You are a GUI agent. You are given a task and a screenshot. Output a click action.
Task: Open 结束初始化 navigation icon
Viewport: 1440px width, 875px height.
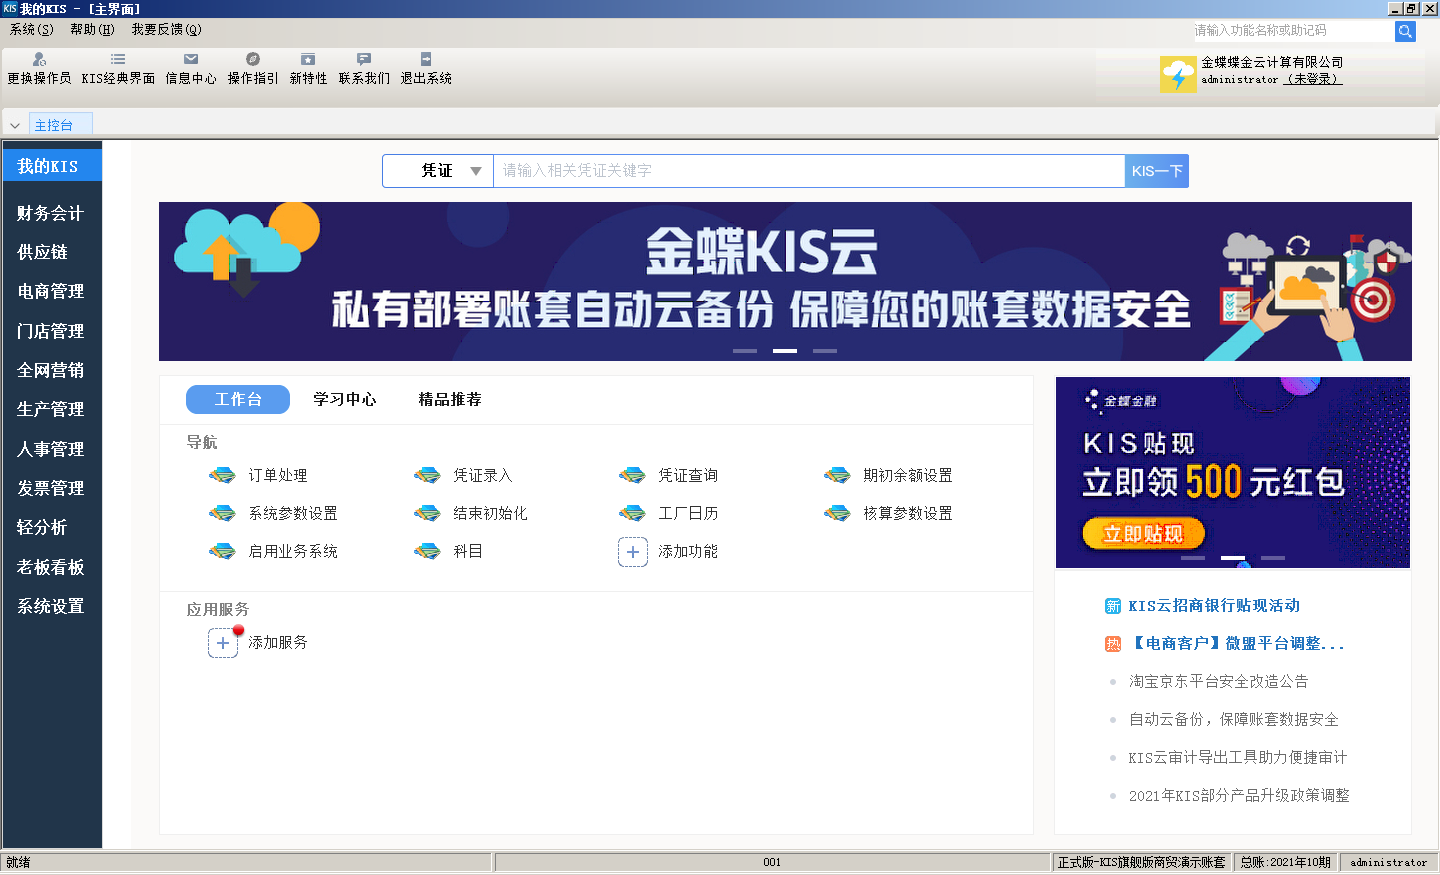pyautogui.click(x=427, y=513)
